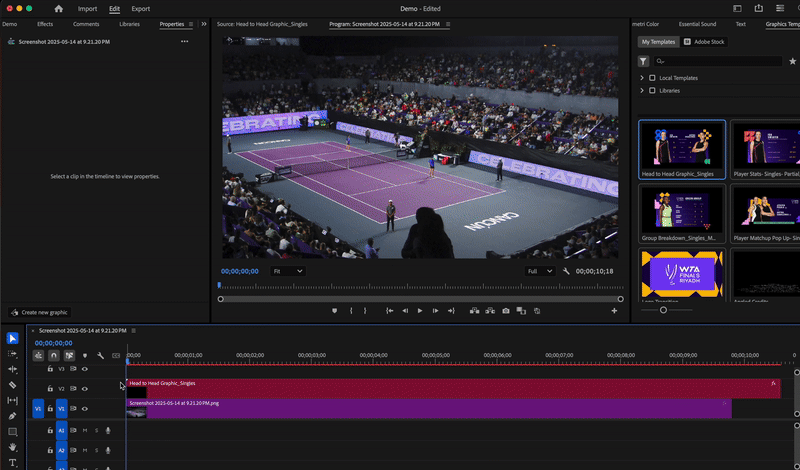Select the Pen tool
Image resolution: width=800 pixels, height=470 pixels.
pyautogui.click(x=13, y=416)
